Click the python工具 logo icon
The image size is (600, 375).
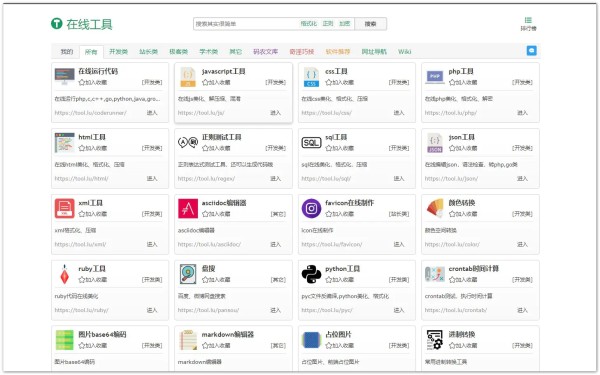coord(311,274)
